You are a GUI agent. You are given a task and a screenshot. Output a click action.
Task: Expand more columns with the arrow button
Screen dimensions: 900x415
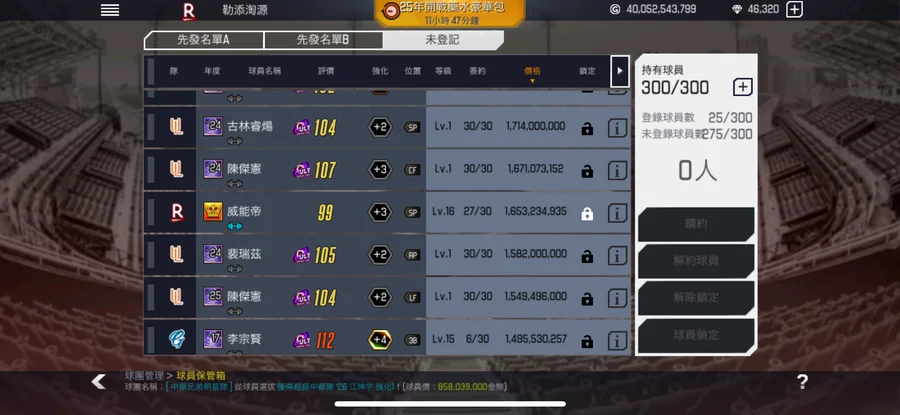click(x=619, y=71)
